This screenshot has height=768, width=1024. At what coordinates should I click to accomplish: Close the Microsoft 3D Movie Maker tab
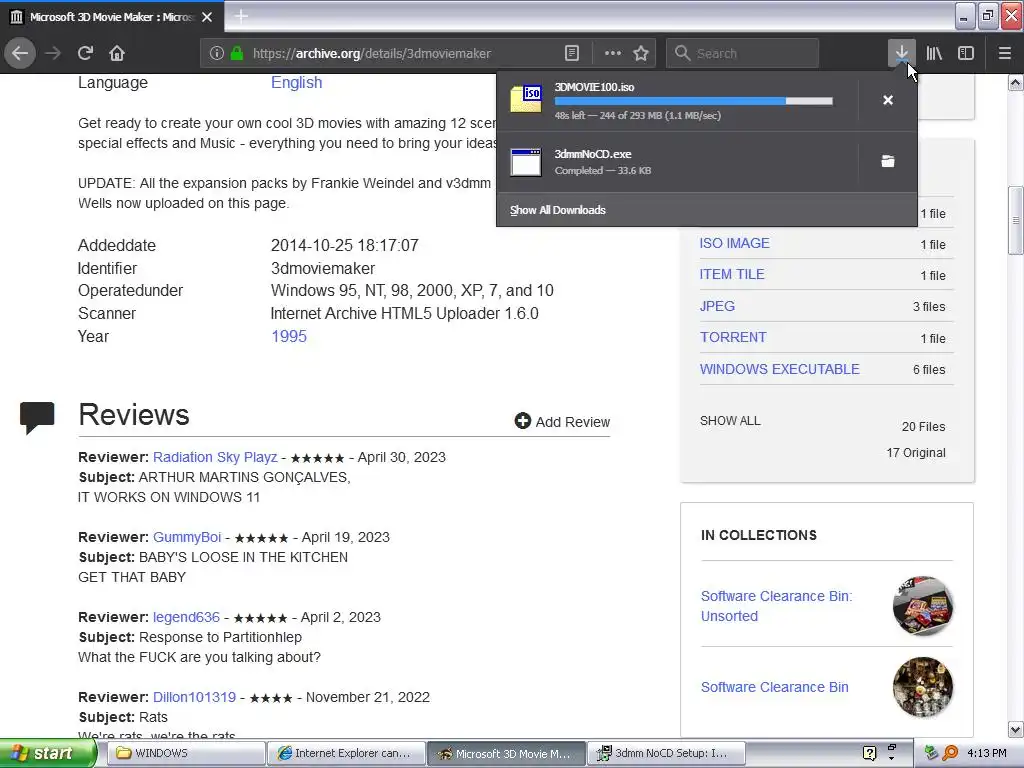coord(207,17)
